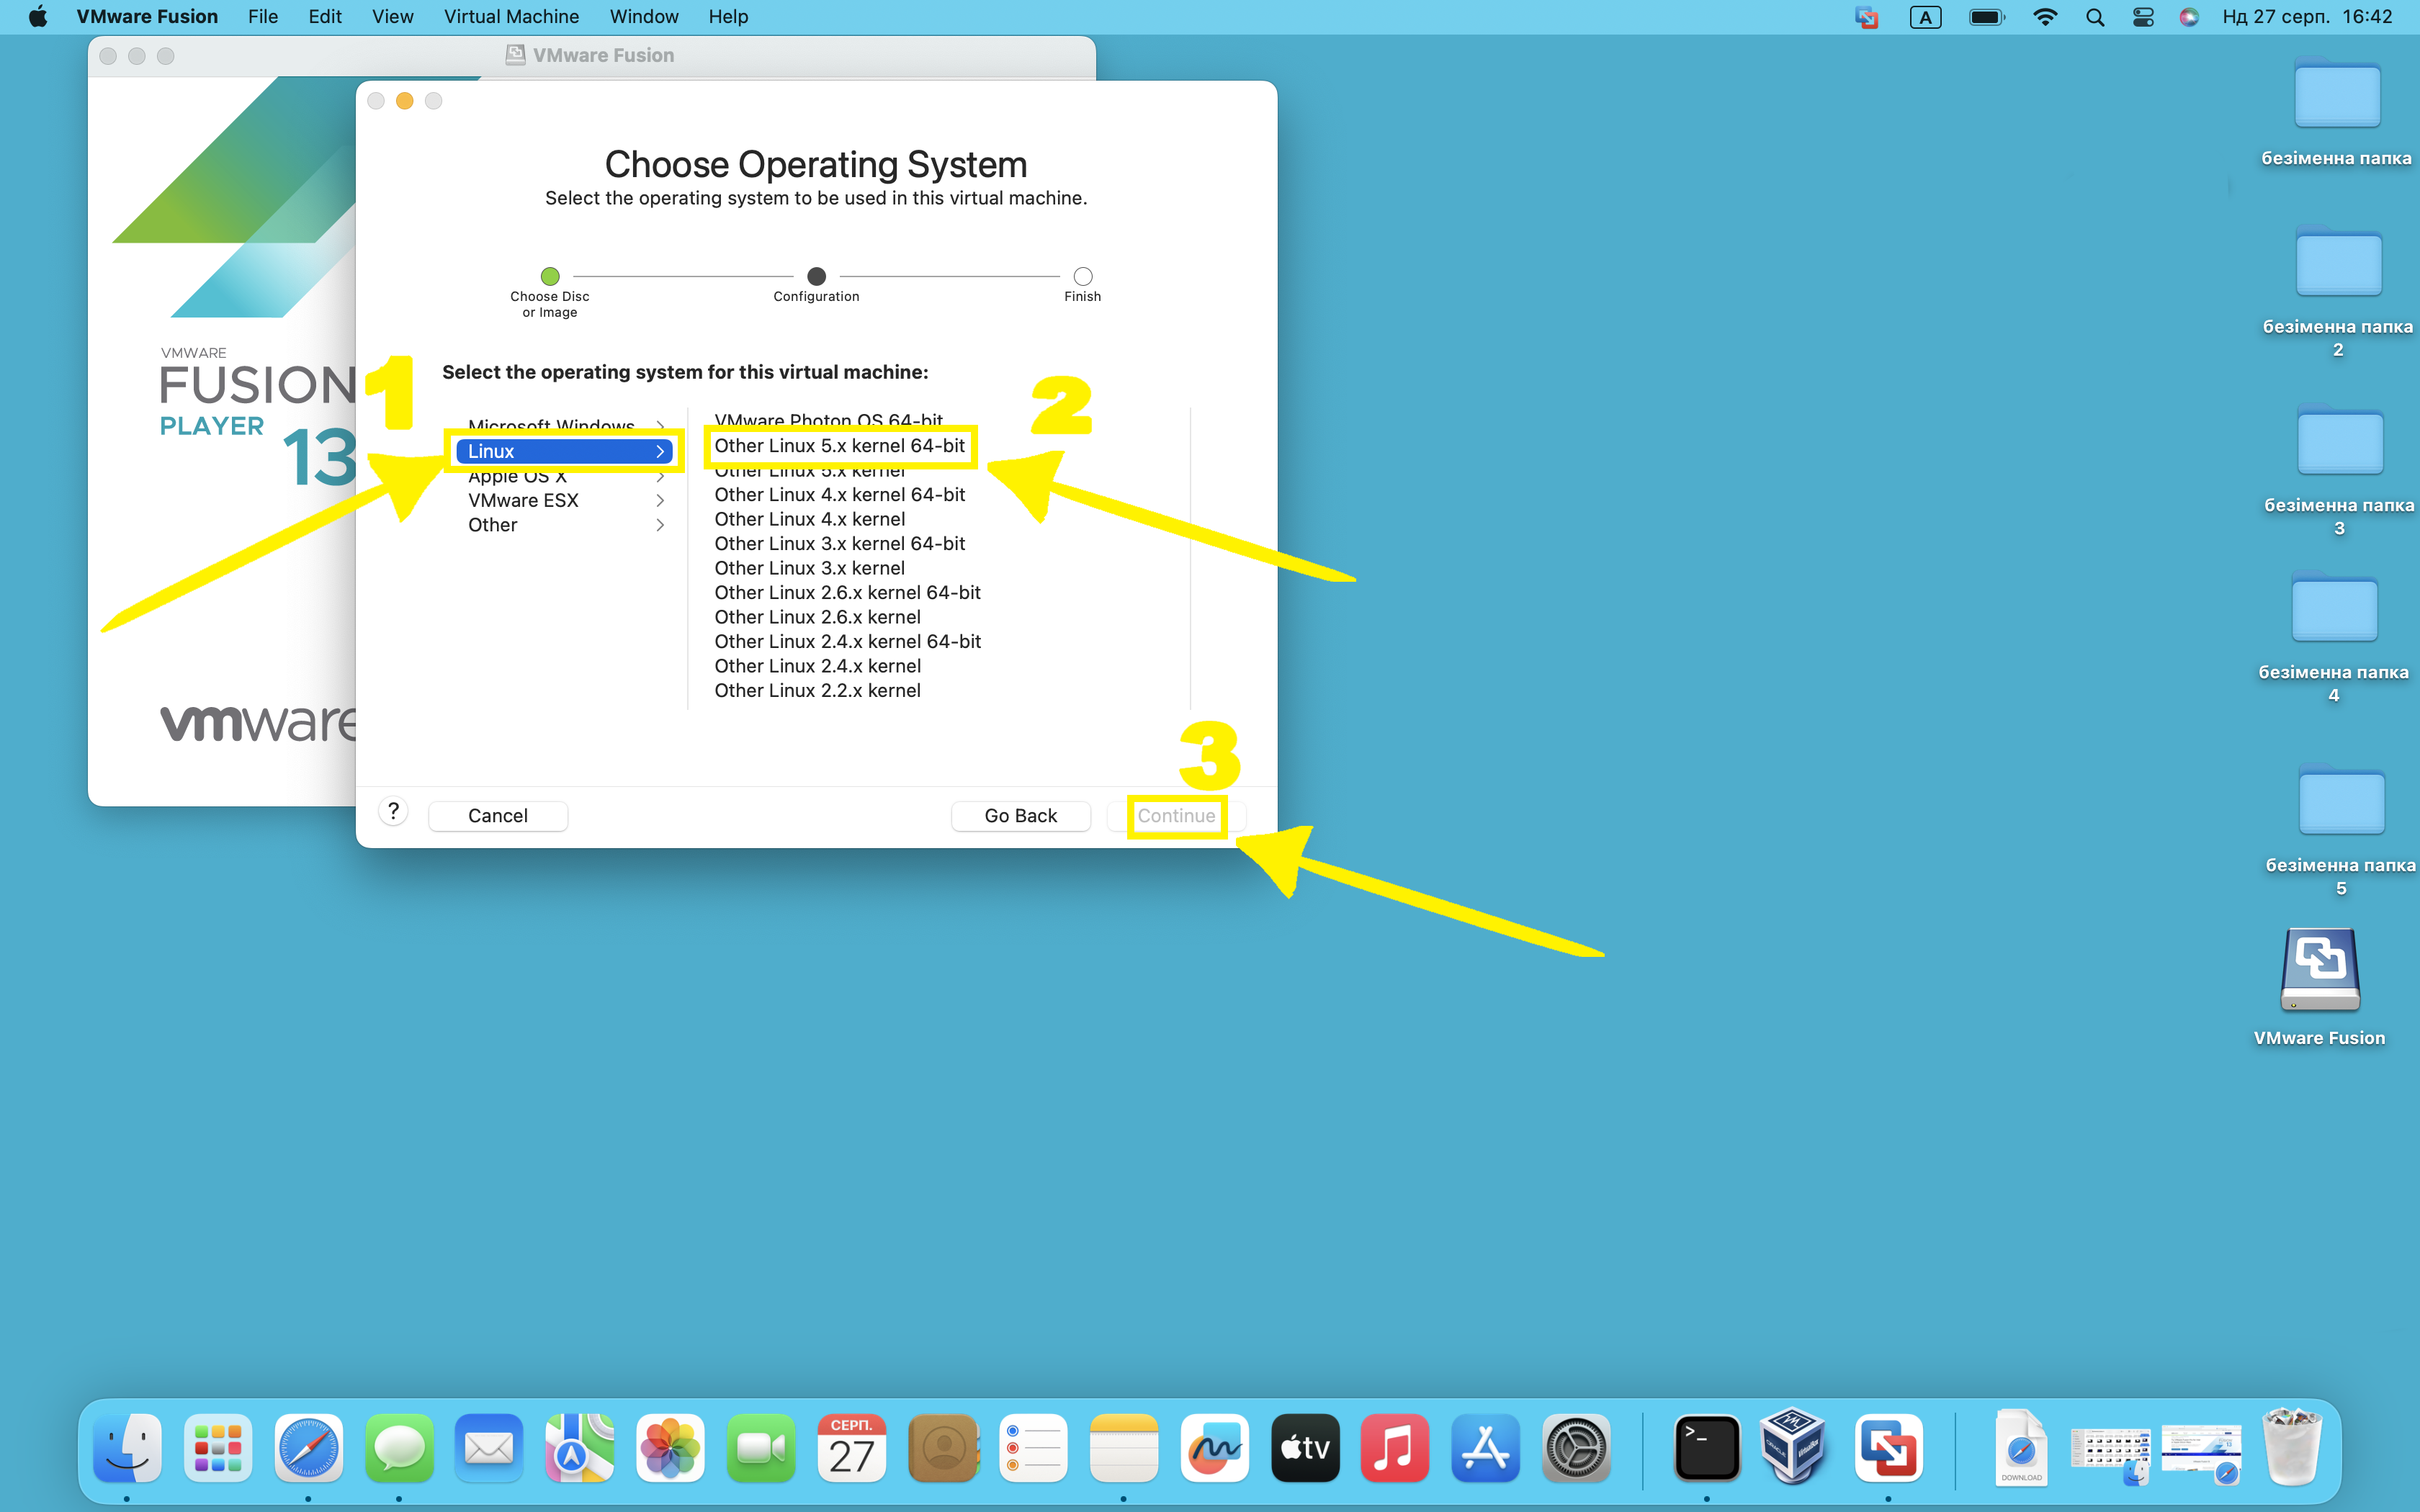Select Other Linux 2.4.x kernel 64-bit

click(x=848, y=642)
